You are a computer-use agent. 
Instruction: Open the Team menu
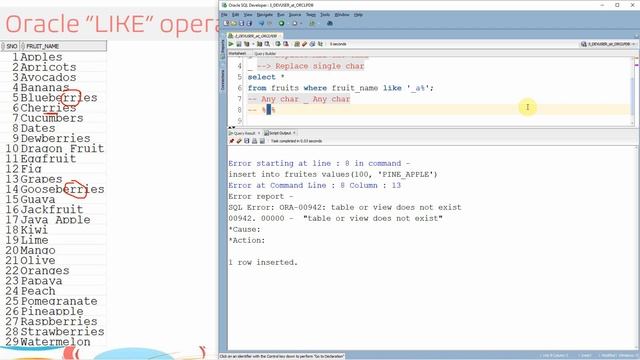point(311,15)
